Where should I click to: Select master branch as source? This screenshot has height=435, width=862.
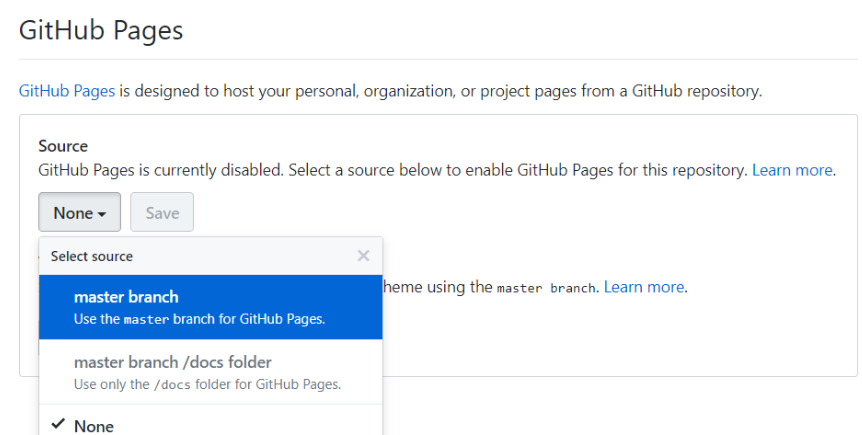211,307
